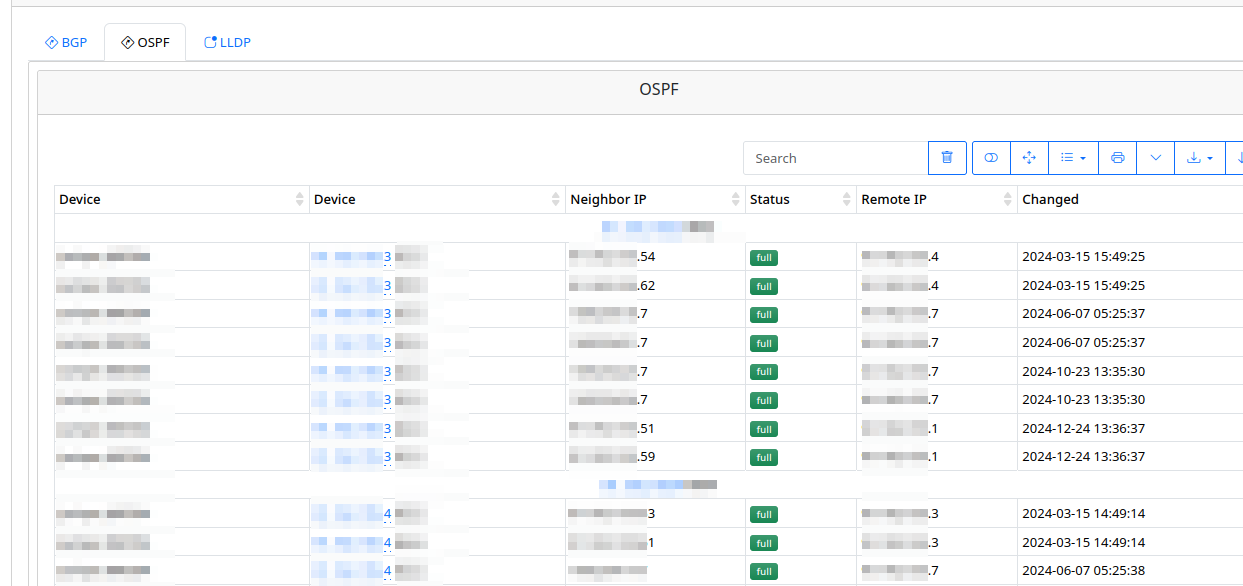Click the card view toggle icon

[x=991, y=158]
